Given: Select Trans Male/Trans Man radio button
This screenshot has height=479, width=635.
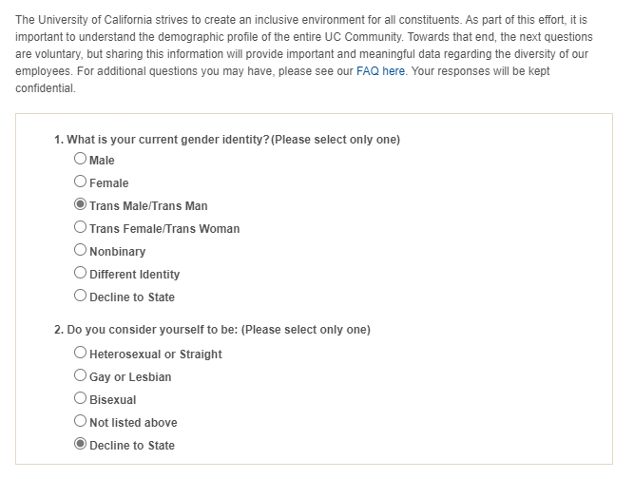Looking at the screenshot, I should click(80, 204).
